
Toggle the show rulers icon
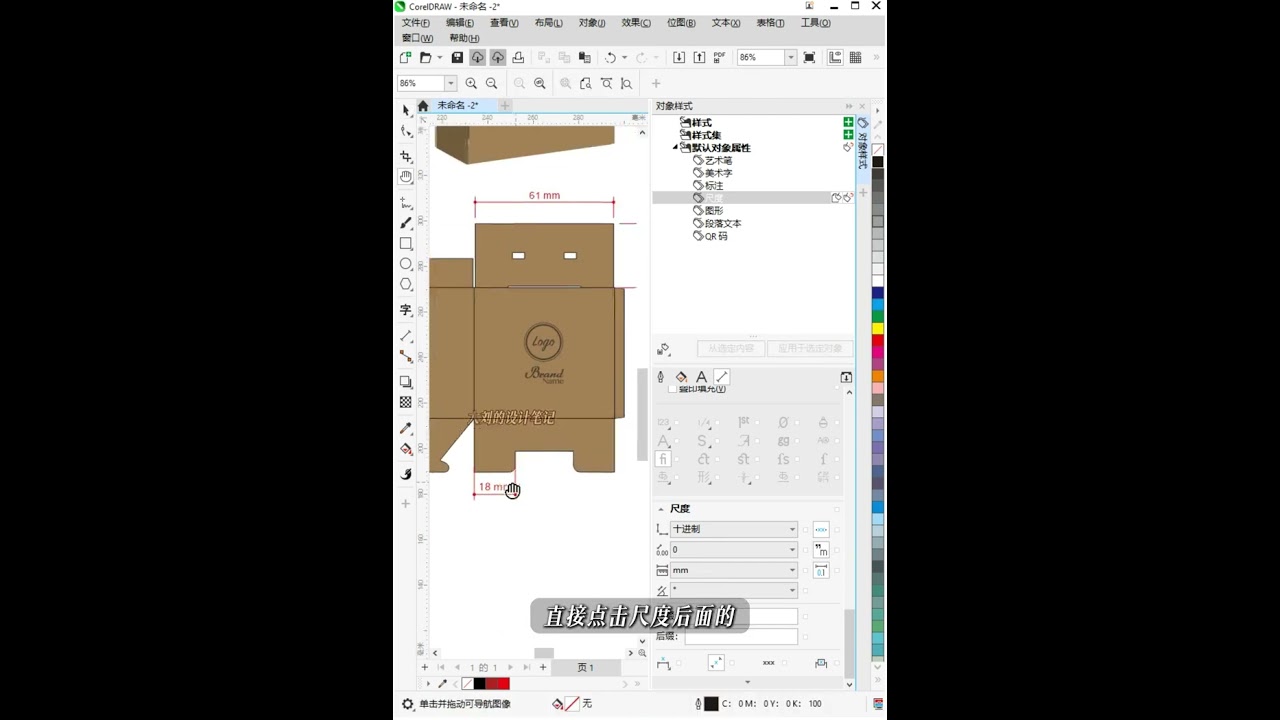[835, 58]
